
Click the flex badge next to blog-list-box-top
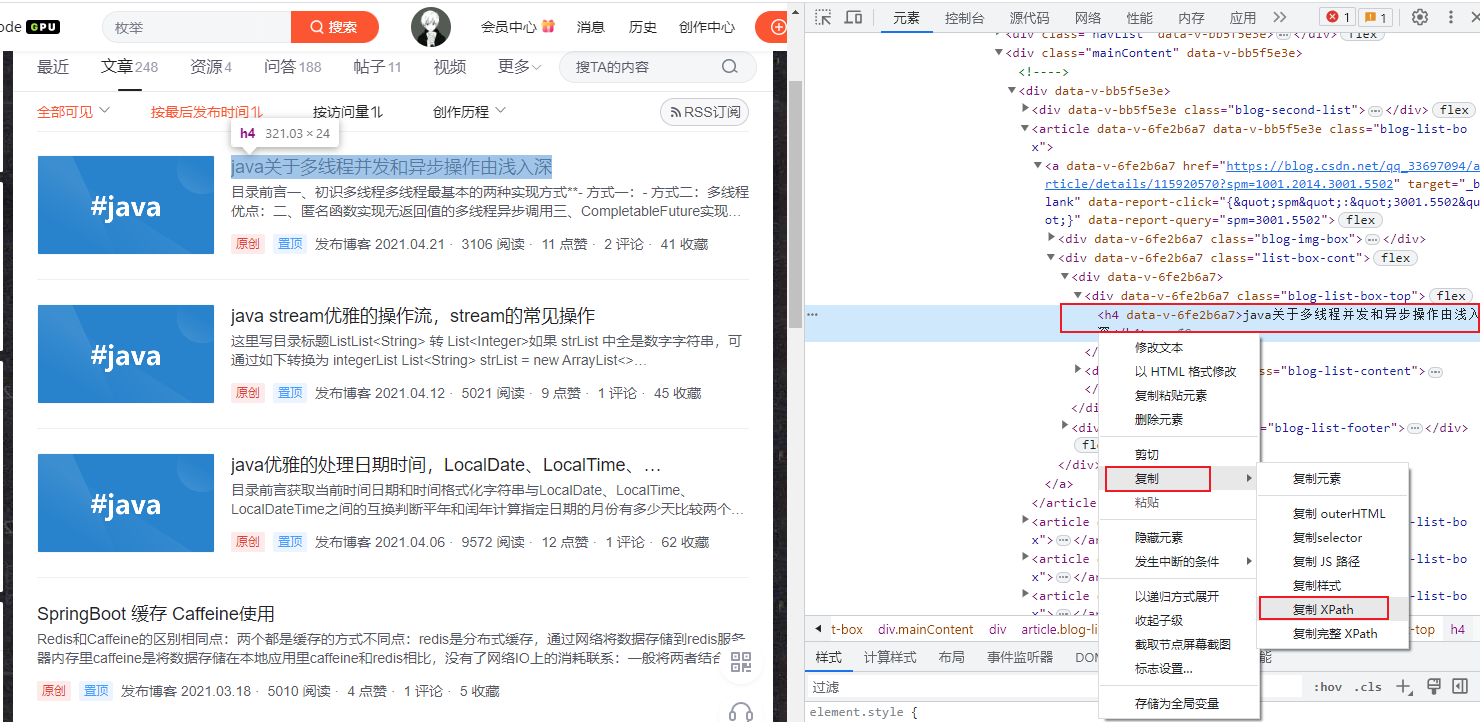click(x=1451, y=296)
